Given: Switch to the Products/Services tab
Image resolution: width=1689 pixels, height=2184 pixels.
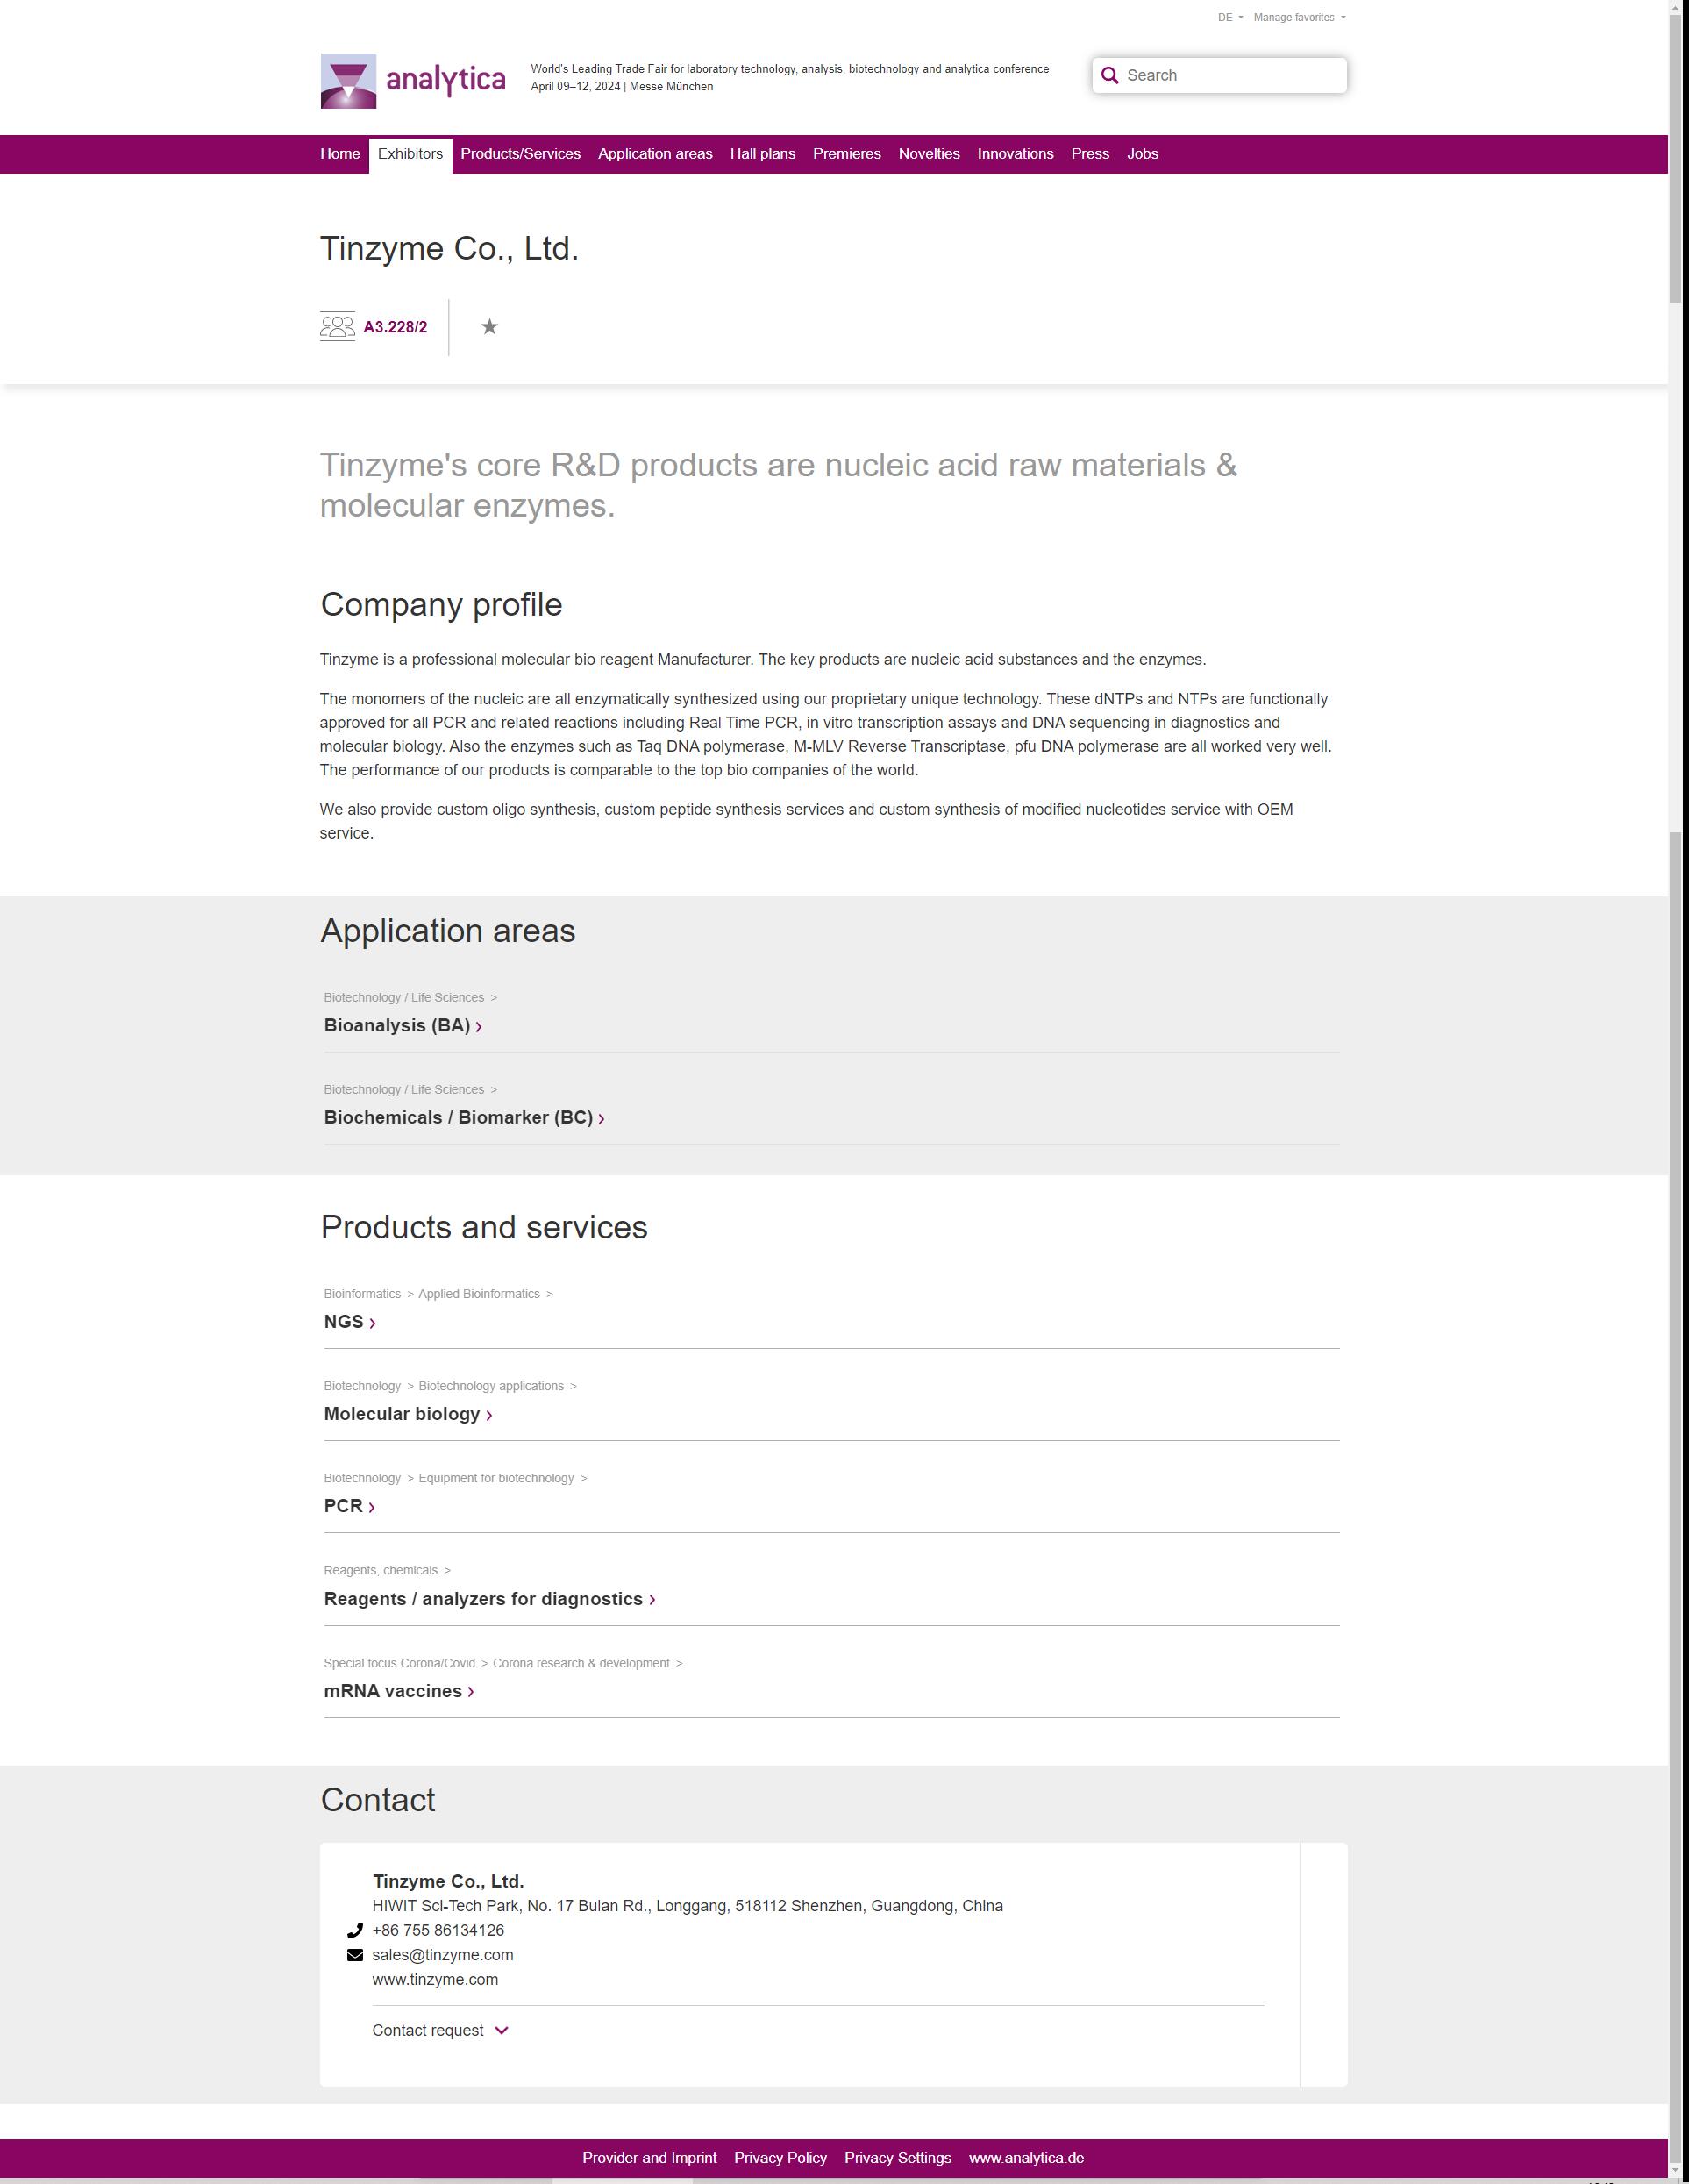Looking at the screenshot, I should (x=520, y=154).
